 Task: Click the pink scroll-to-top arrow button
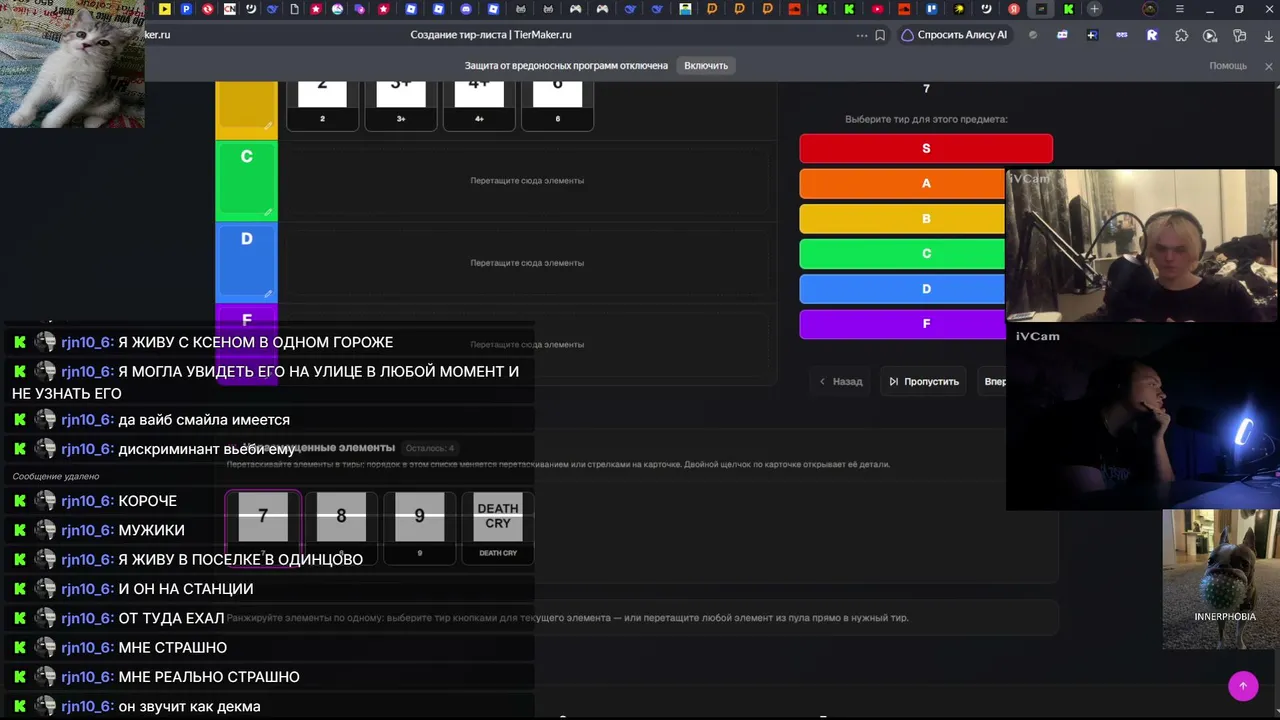(x=1243, y=686)
